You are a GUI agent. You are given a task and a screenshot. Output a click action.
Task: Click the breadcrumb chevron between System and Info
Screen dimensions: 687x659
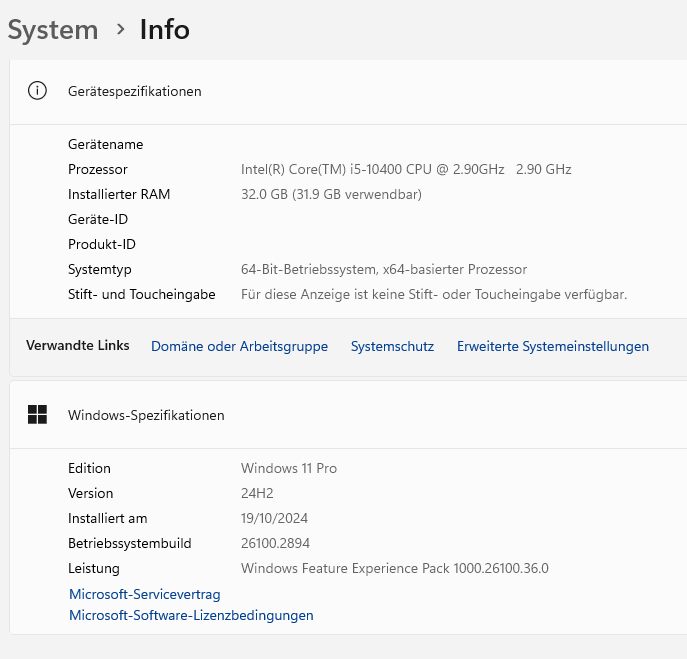coord(120,30)
